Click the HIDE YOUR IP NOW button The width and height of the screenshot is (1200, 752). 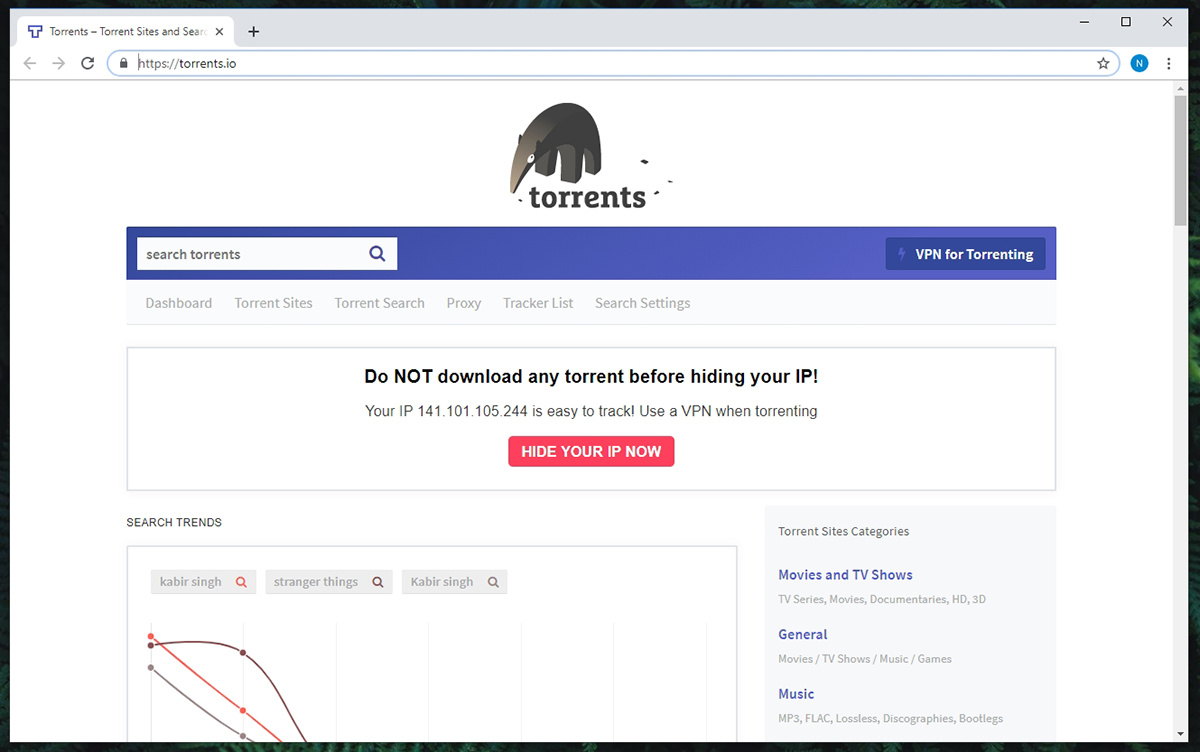(x=591, y=451)
